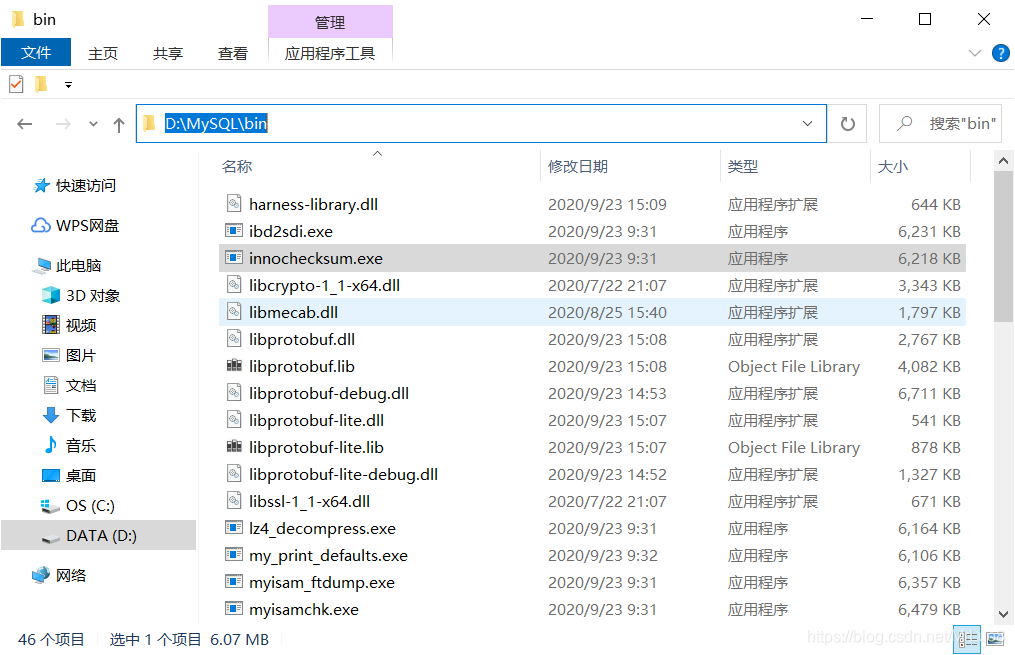Select the libprotobuf.lib file icon
The width and height of the screenshot is (1015, 655).
234,366
